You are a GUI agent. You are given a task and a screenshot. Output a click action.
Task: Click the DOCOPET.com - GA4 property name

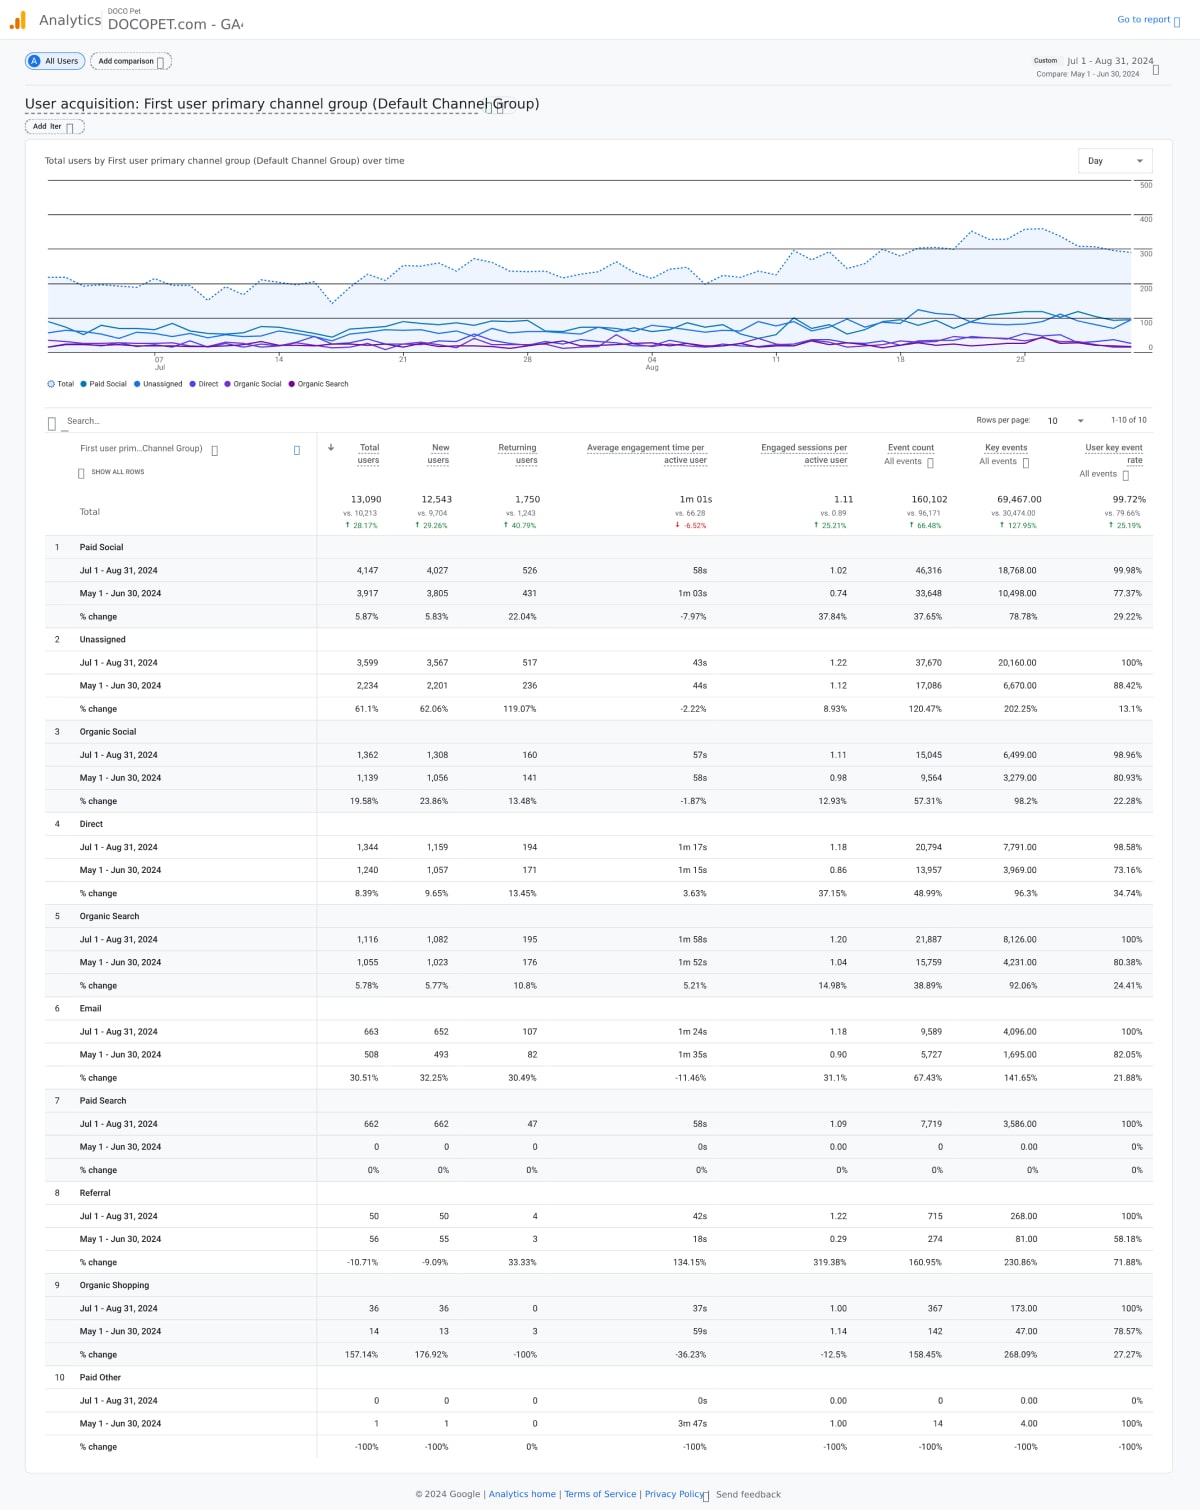point(175,24)
